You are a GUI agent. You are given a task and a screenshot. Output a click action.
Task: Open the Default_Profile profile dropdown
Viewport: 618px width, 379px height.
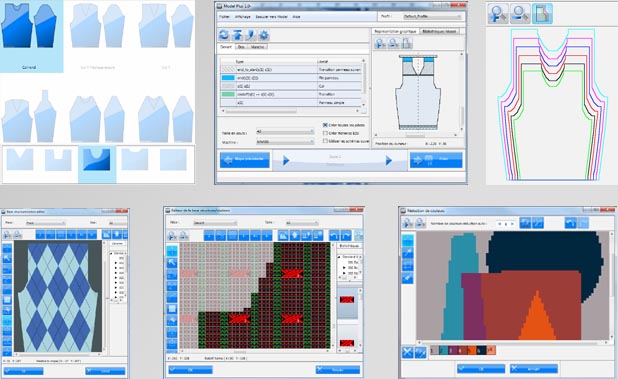(432, 17)
